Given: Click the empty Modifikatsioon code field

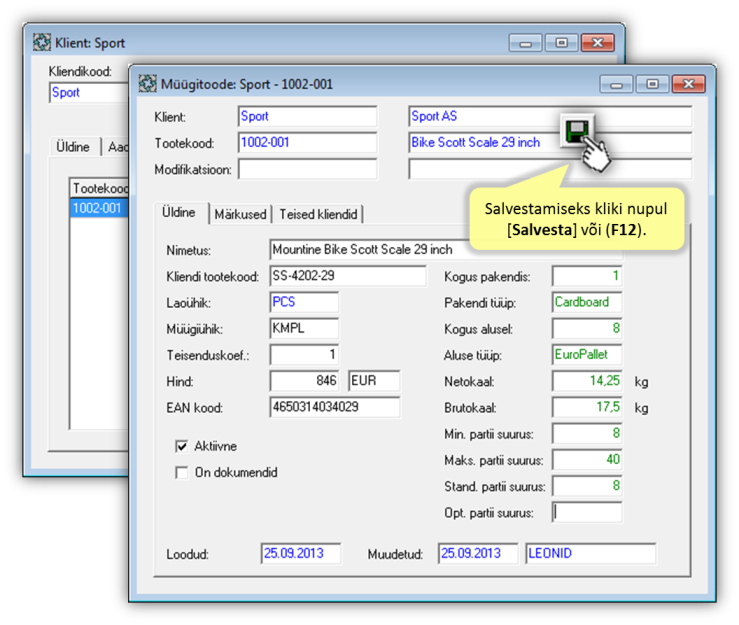Looking at the screenshot, I should pyautogui.click(x=307, y=169).
